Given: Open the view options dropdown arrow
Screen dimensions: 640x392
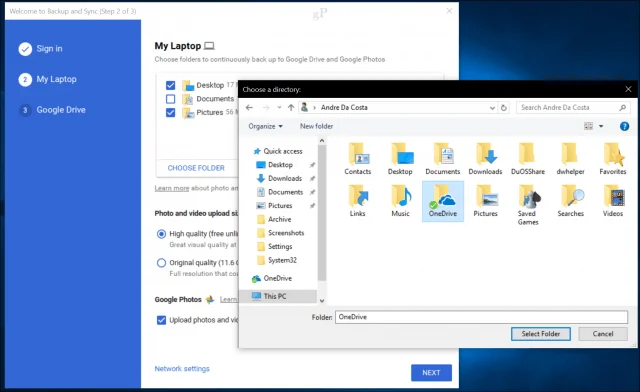Looking at the screenshot, I should [601, 126].
